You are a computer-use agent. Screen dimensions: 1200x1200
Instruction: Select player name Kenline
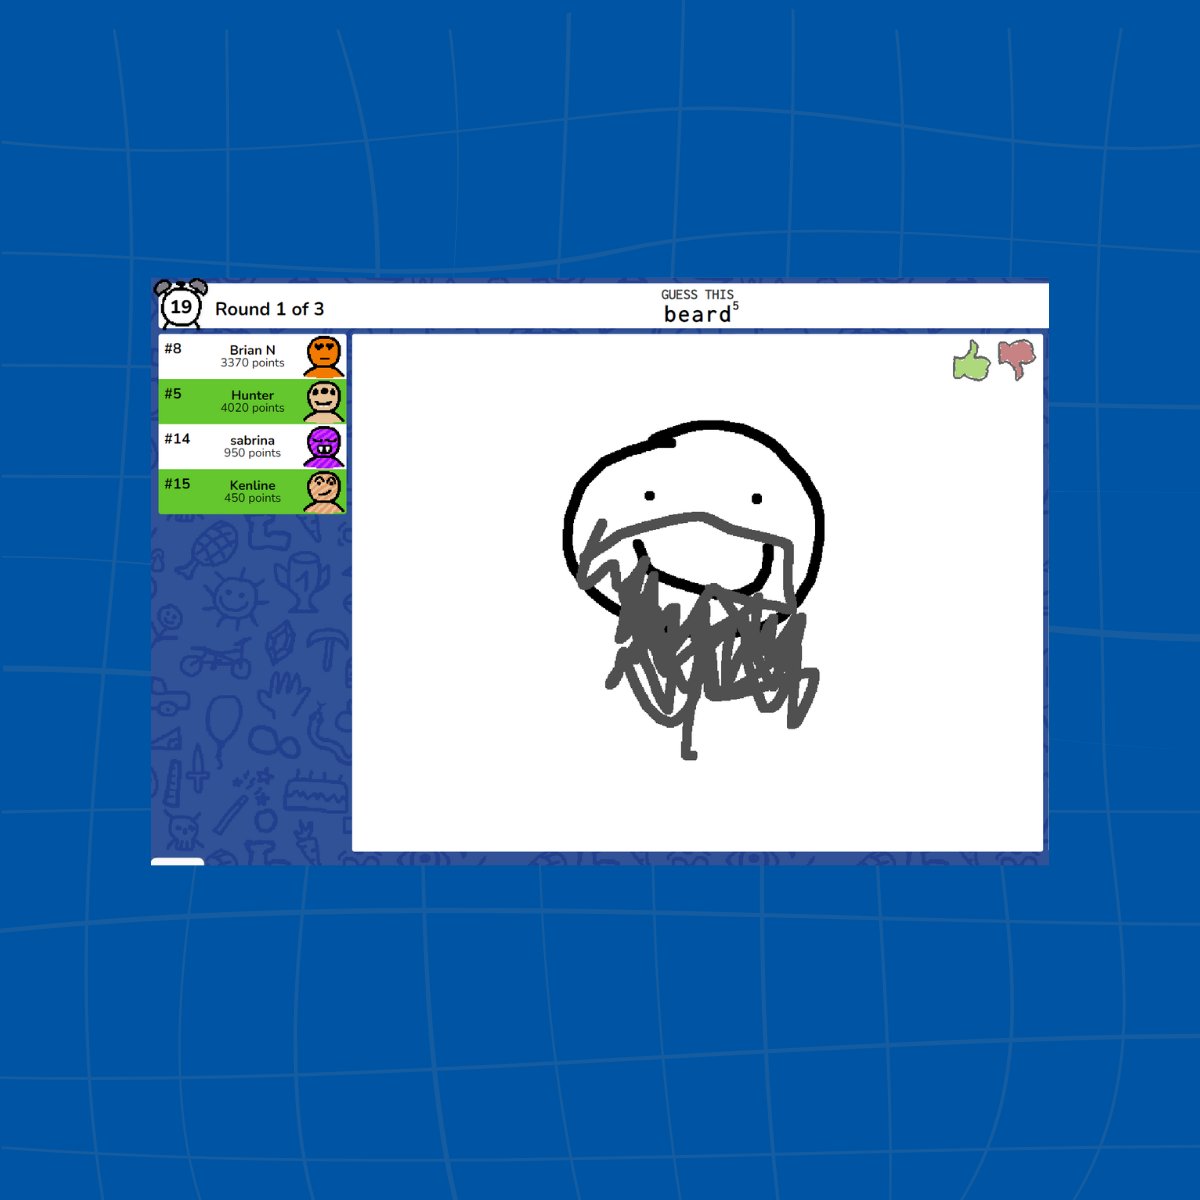pos(252,485)
